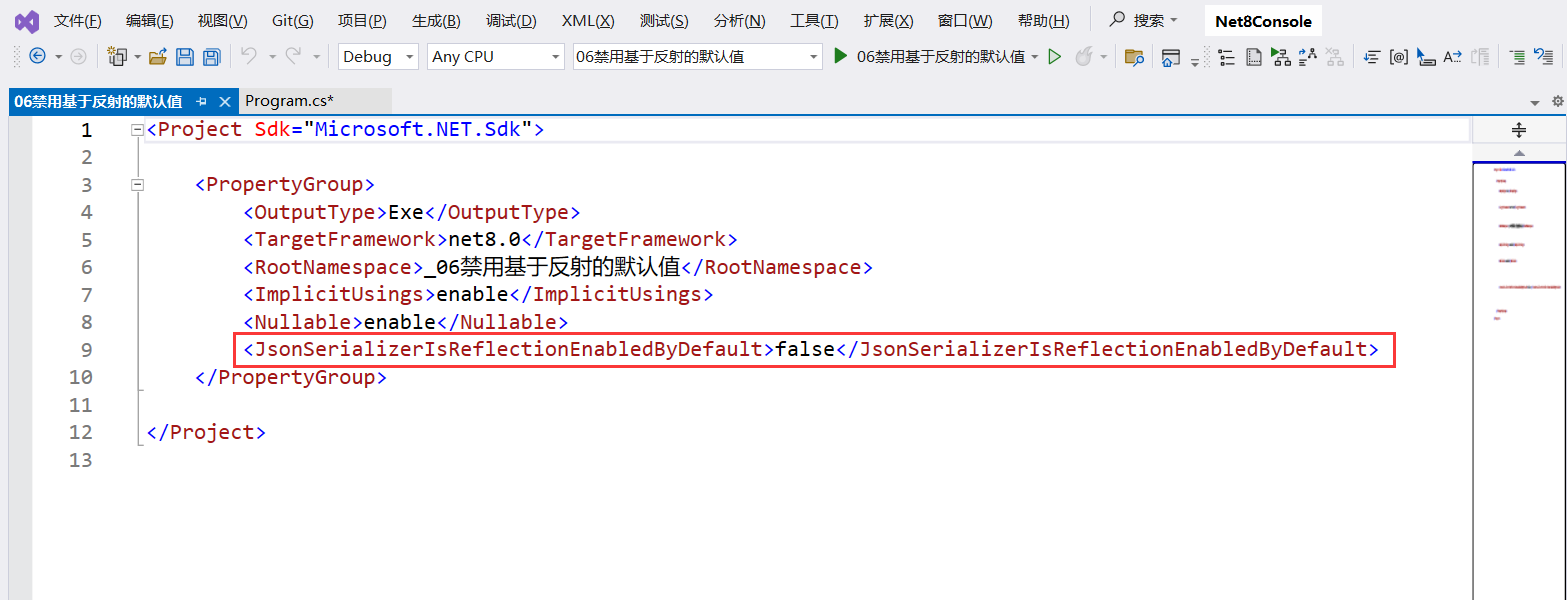The image size is (1567, 600).
Task: Open the startup project dropdown in the toolbar
Action: coord(697,57)
